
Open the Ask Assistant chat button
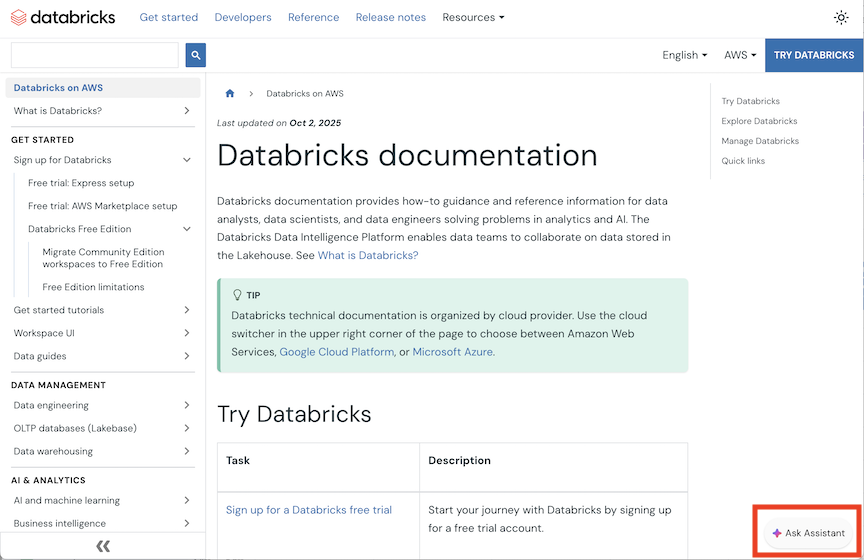pos(807,533)
